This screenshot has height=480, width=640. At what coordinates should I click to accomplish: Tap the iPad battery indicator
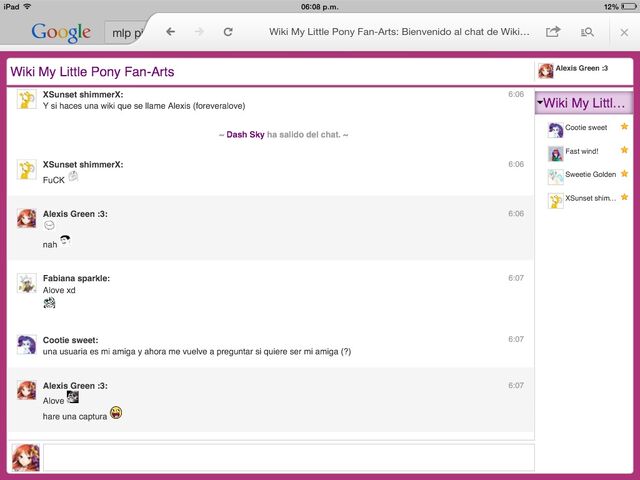(629, 7)
